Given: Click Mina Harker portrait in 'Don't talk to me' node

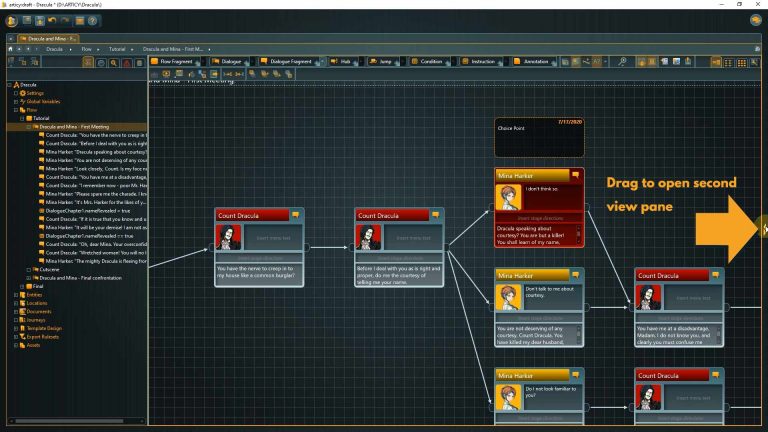Looking at the screenshot, I should click(x=508, y=298).
